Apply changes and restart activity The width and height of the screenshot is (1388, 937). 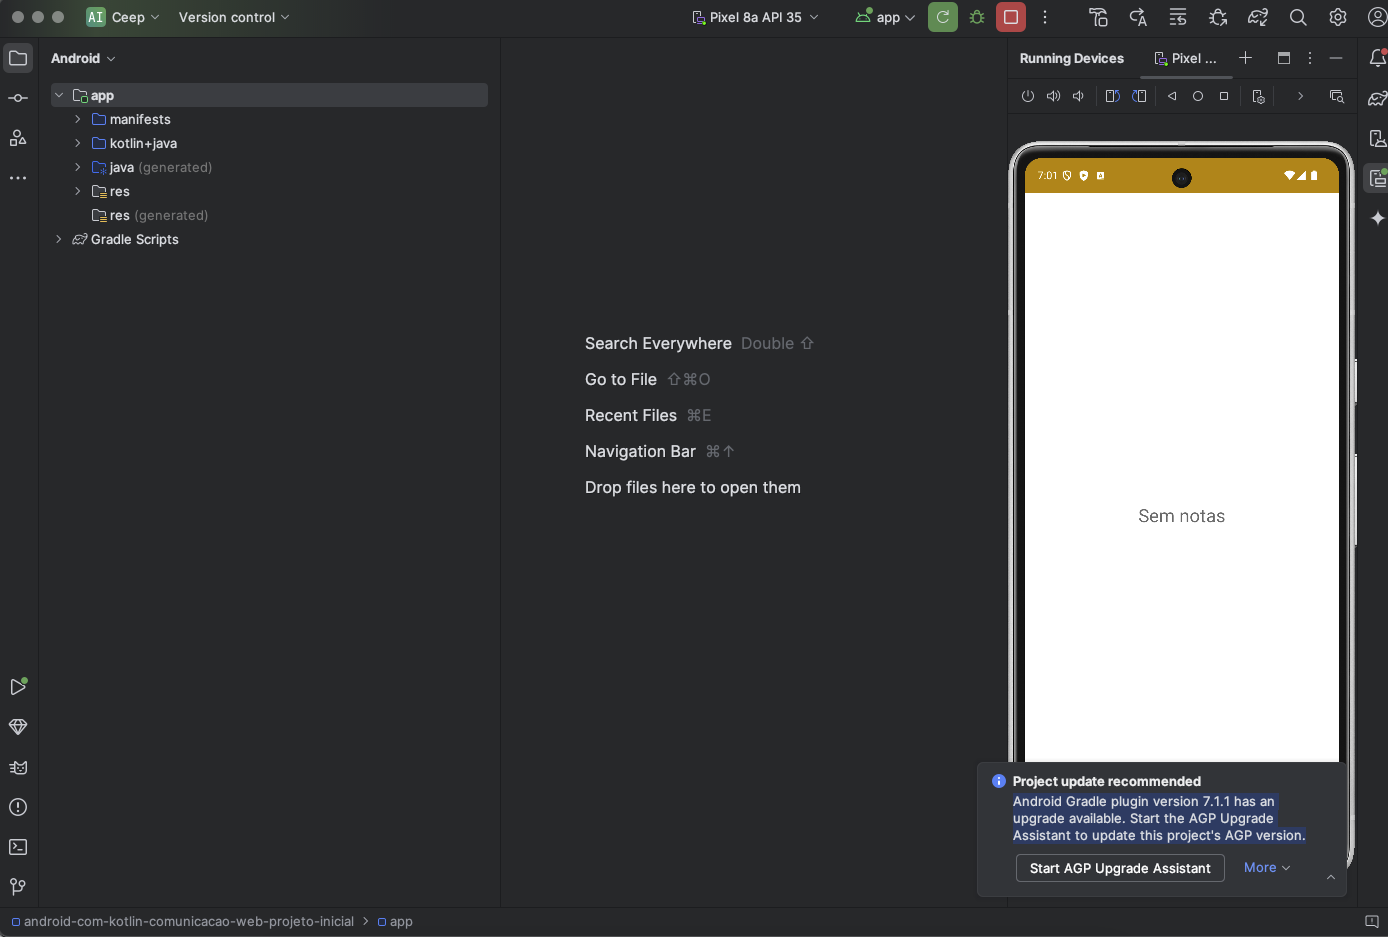click(1138, 17)
